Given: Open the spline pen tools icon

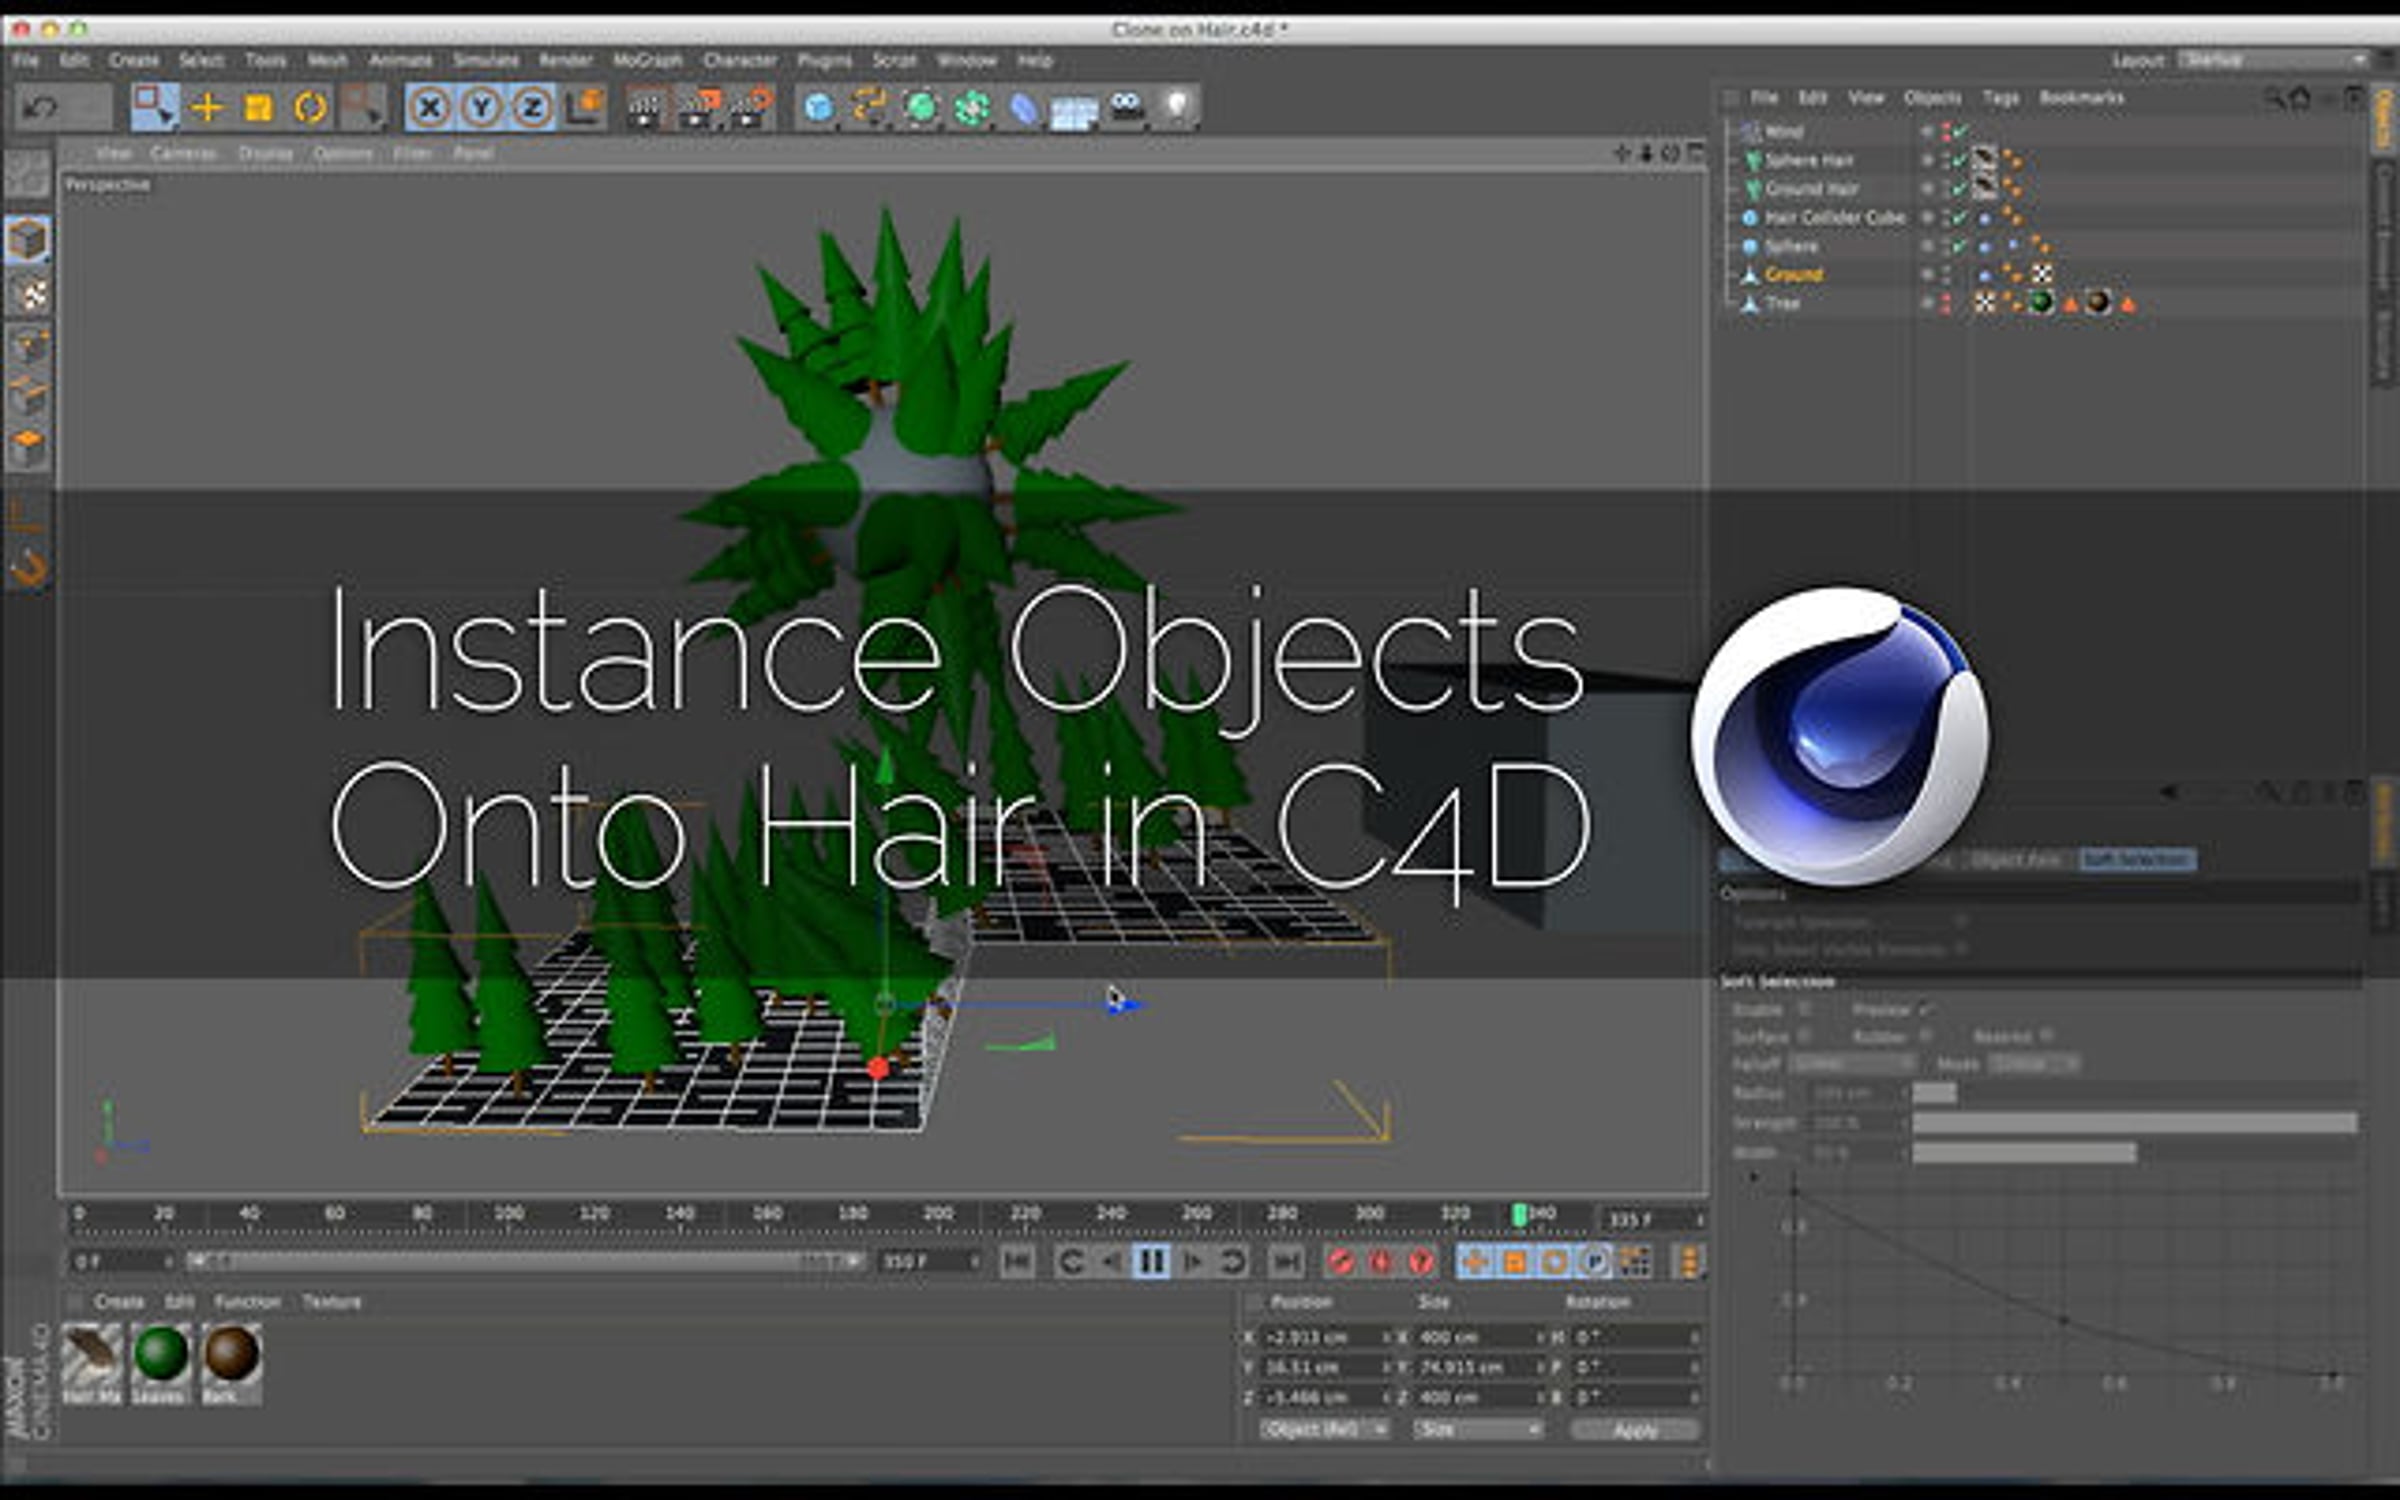Looking at the screenshot, I should [x=870, y=107].
